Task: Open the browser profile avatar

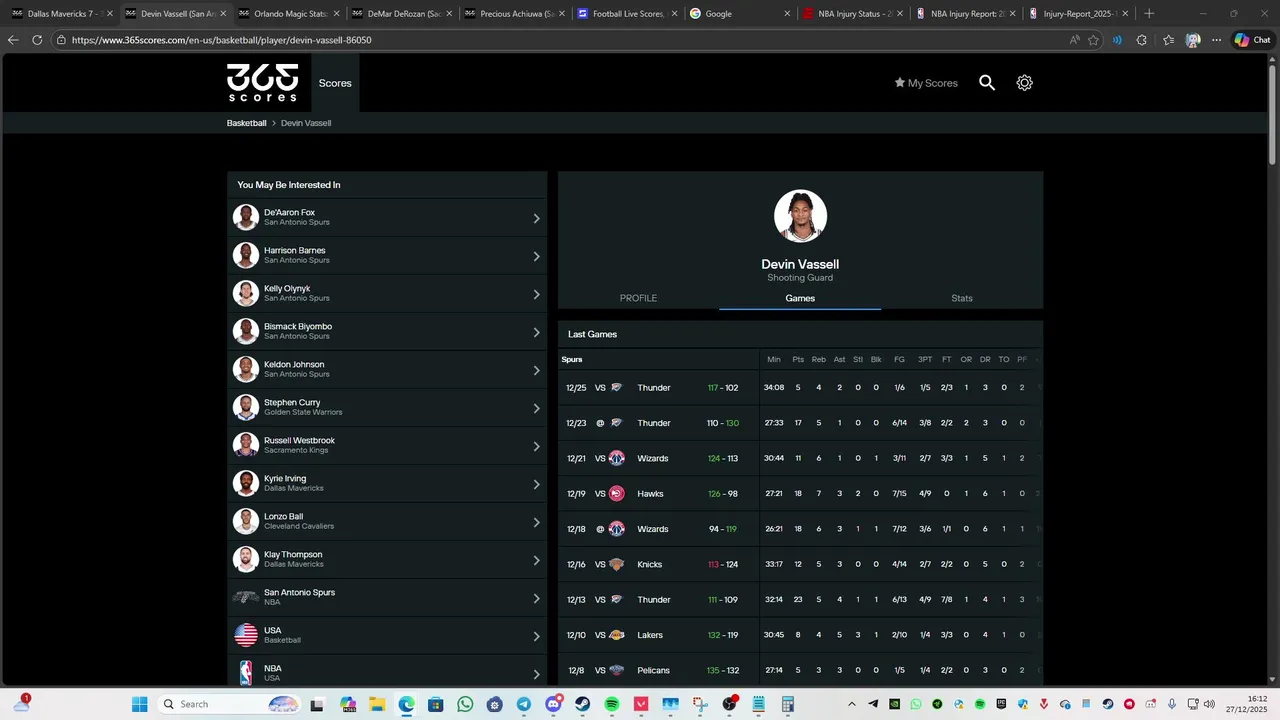Action: 1193,40
